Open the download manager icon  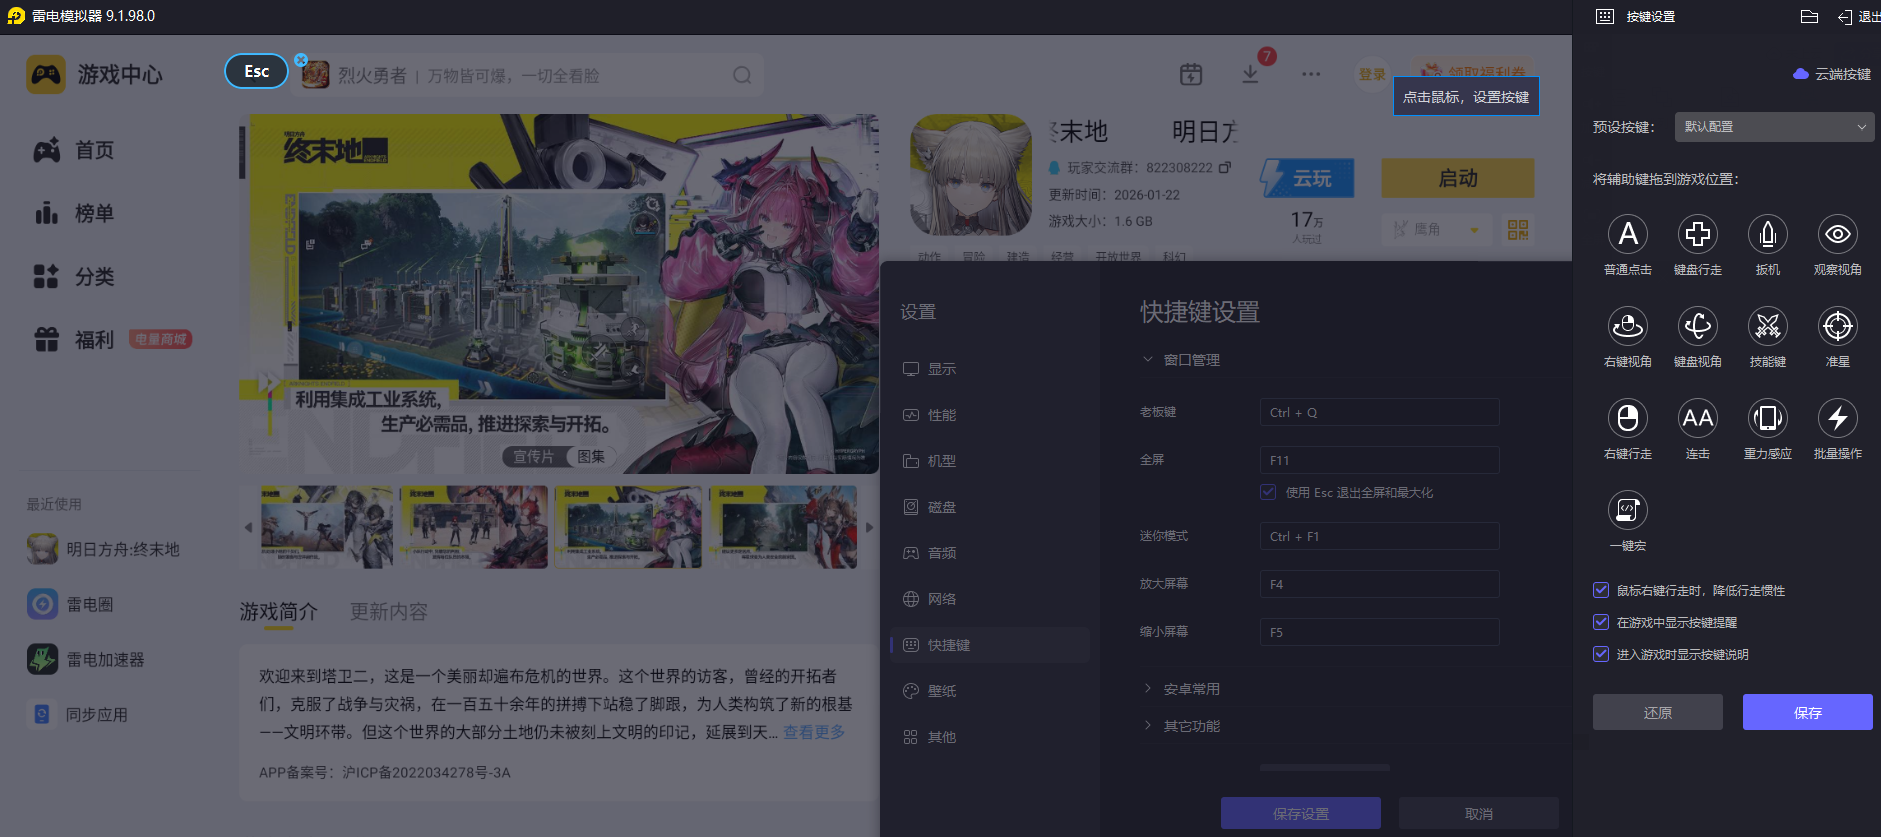[x=1250, y=75]
